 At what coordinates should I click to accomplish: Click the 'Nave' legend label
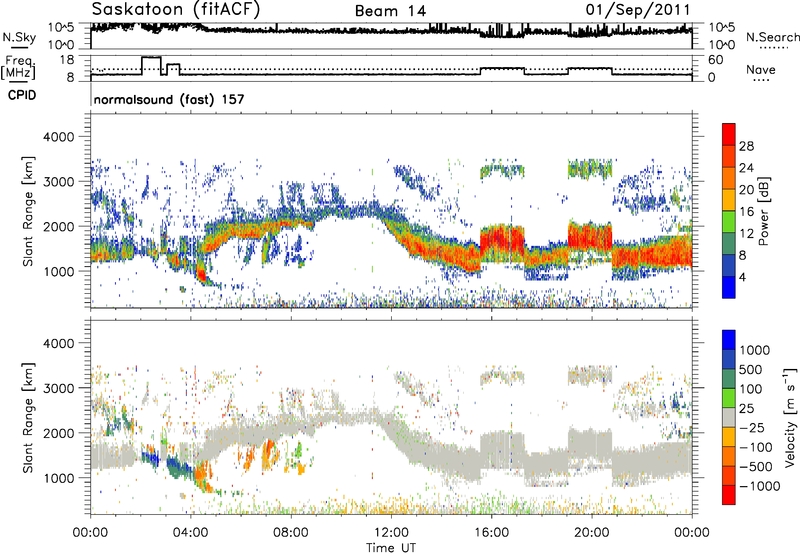tap(761, 70)
